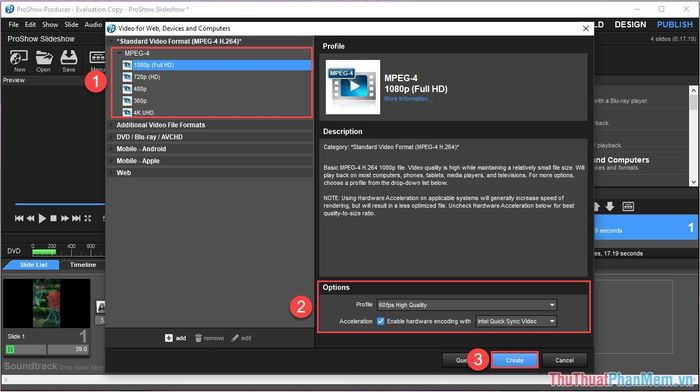
Task: Click the Soundtrack drop area
Action: [53, 367]
